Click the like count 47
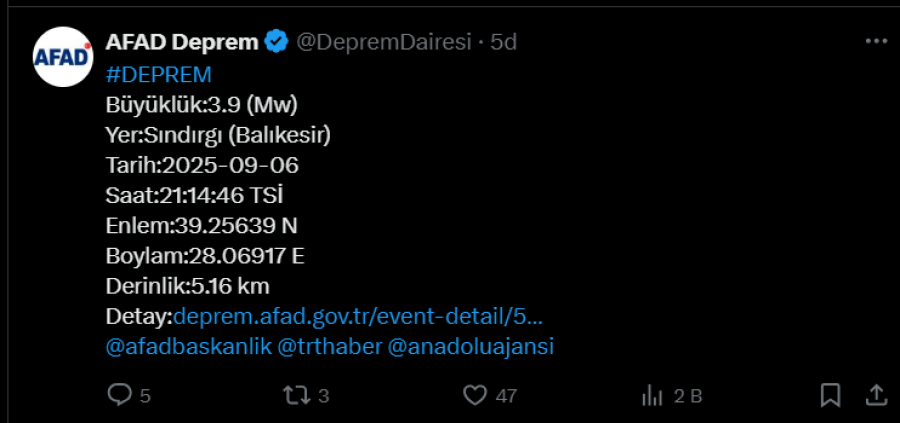This screenshot has width=900, height=423. [x=506, y=396]
